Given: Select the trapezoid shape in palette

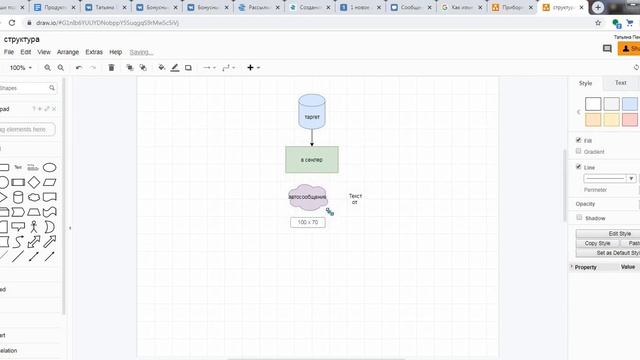Looking at the screenshot, I should coord(34,212).
